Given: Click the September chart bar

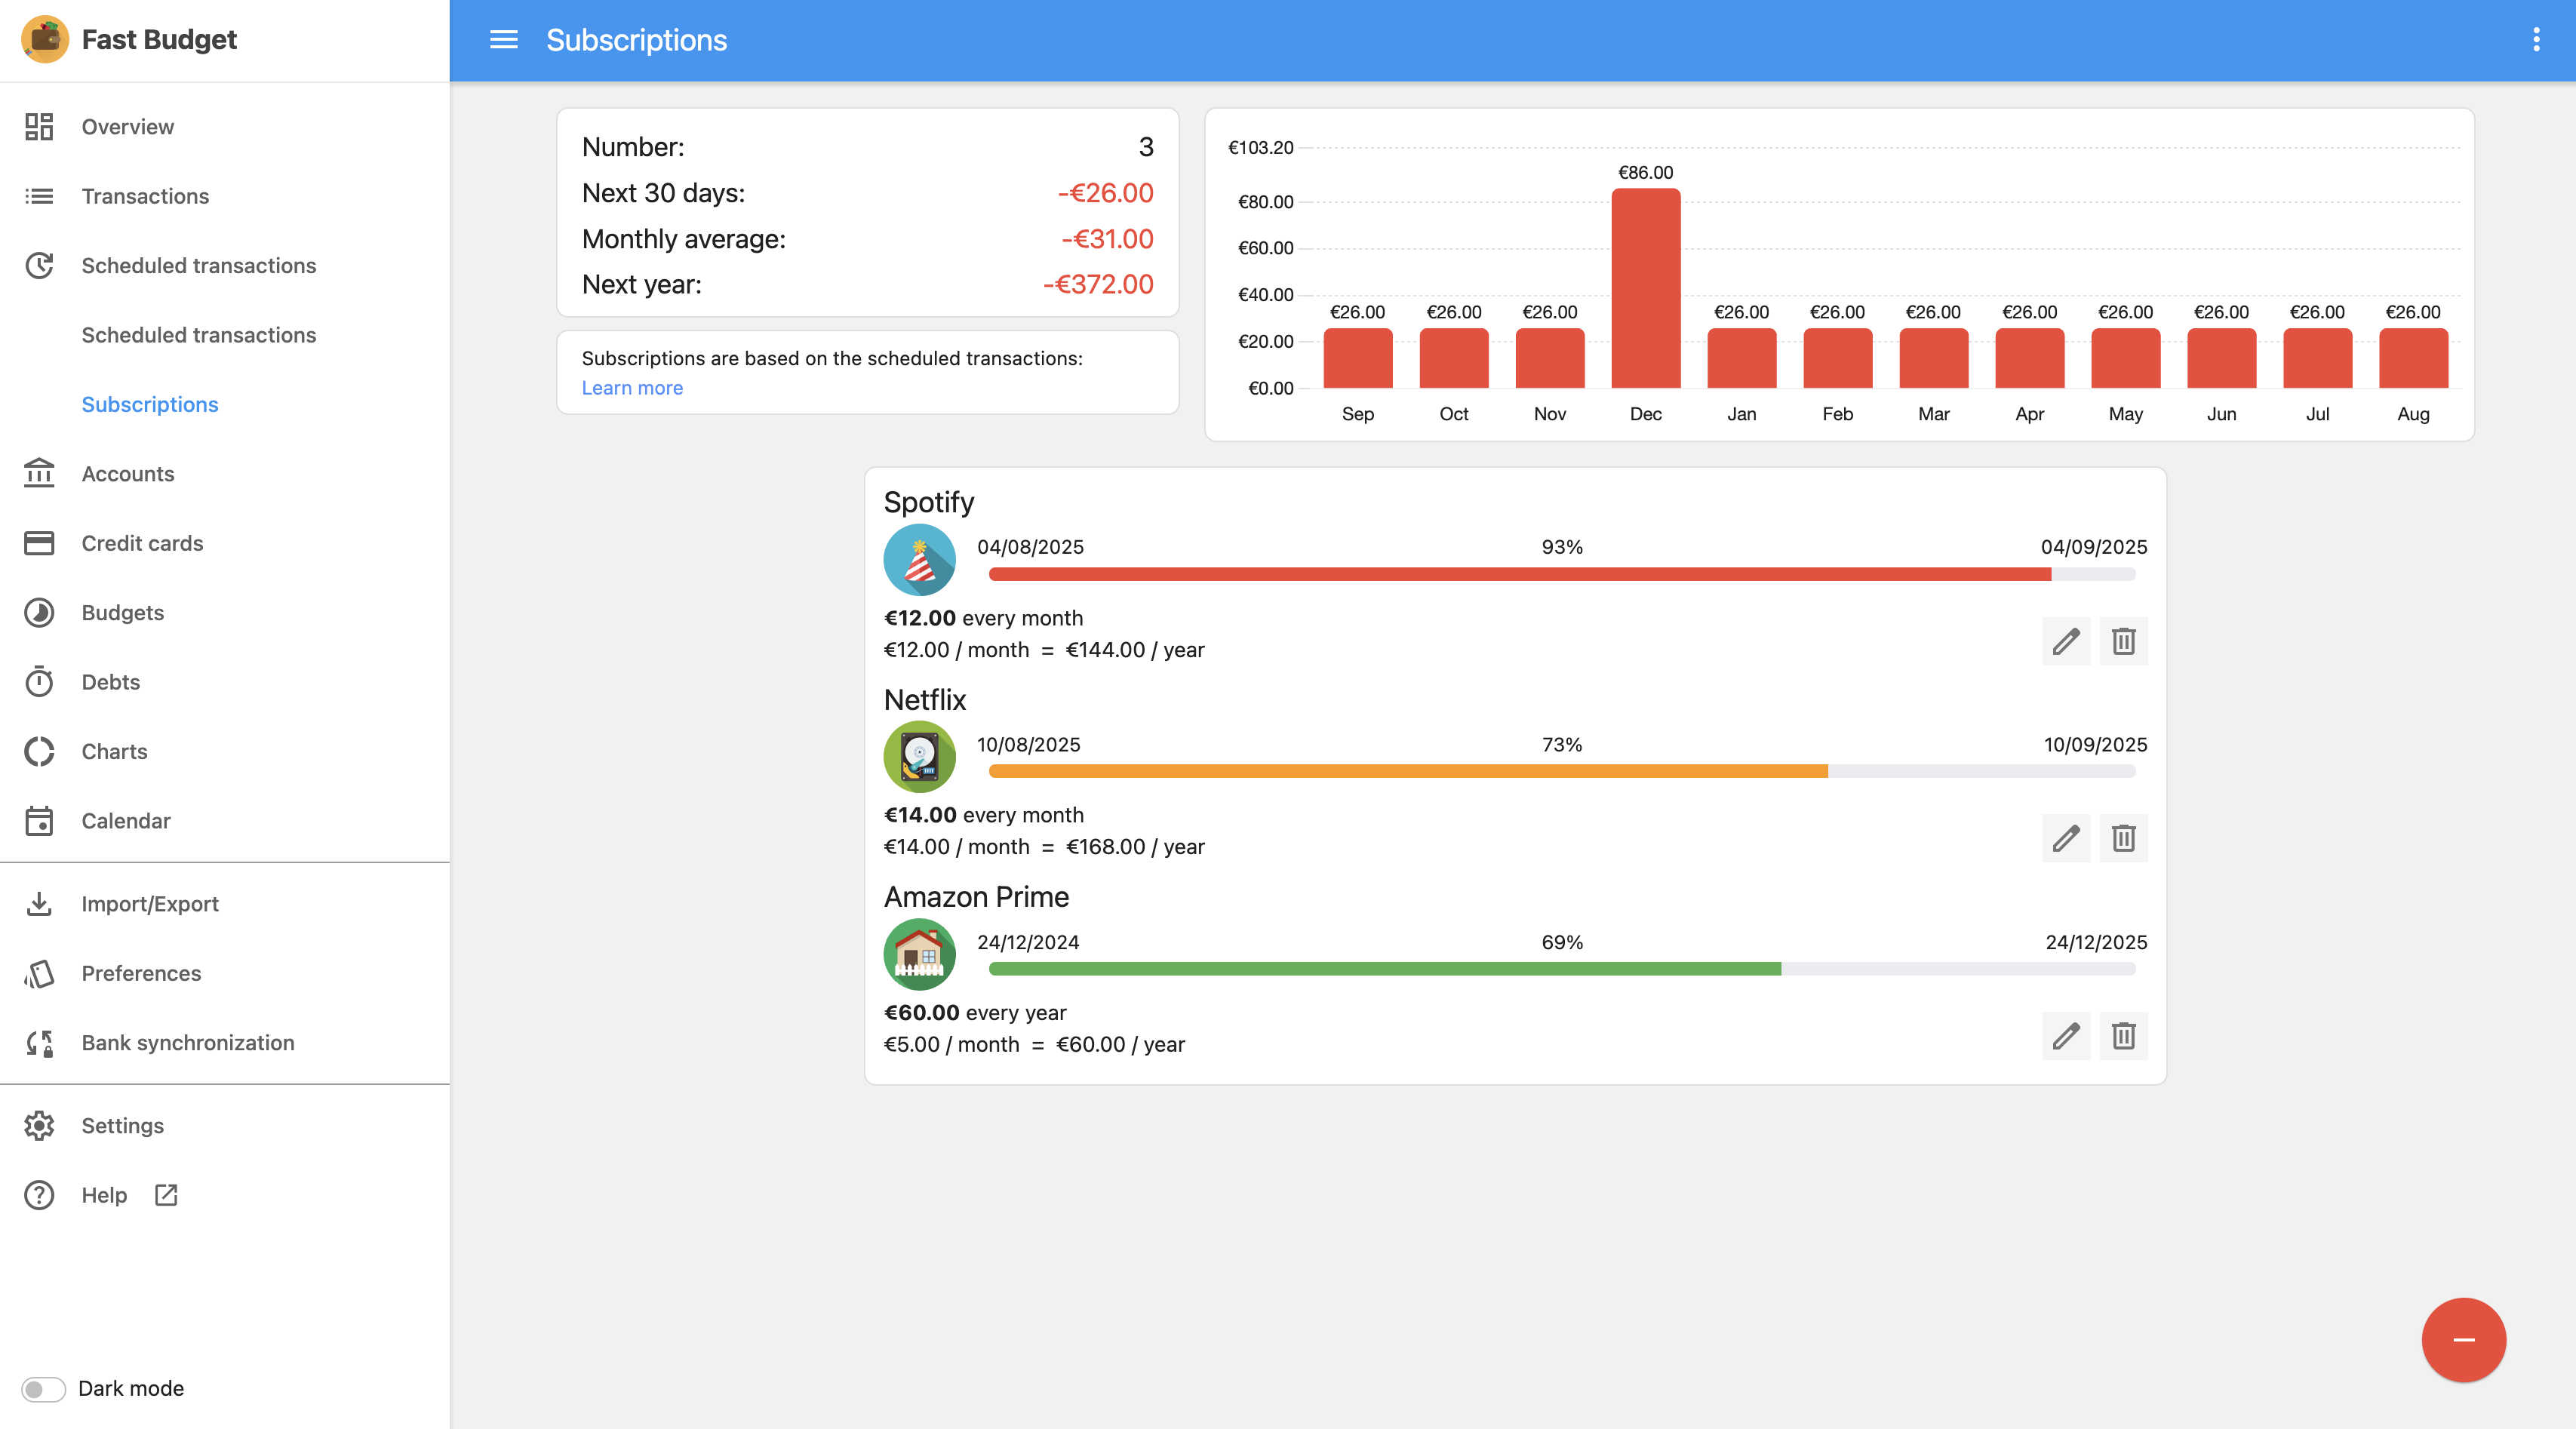Looking at the screenshot, I should pos(1357,358).
